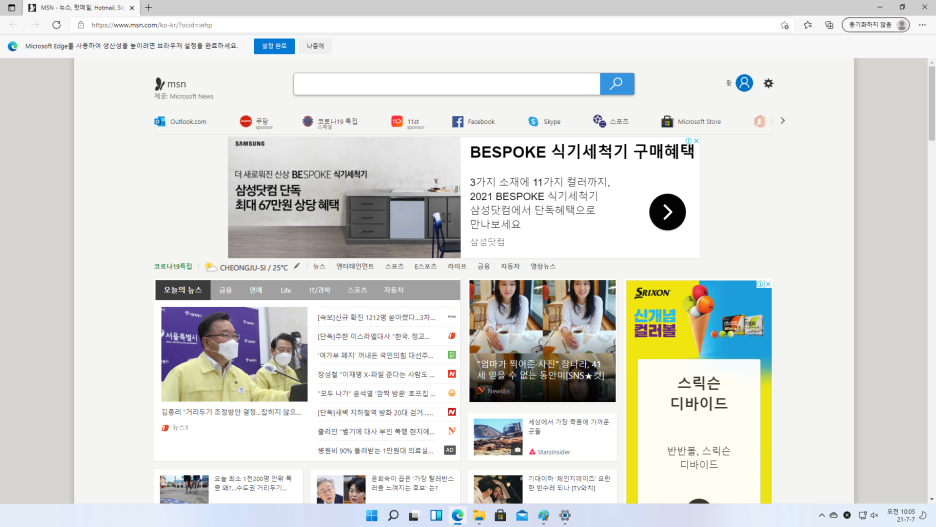This screenshot has width=936, height=527.
Task: Click the taskbar clock 오전 10:05
Action: coord(901,516)
